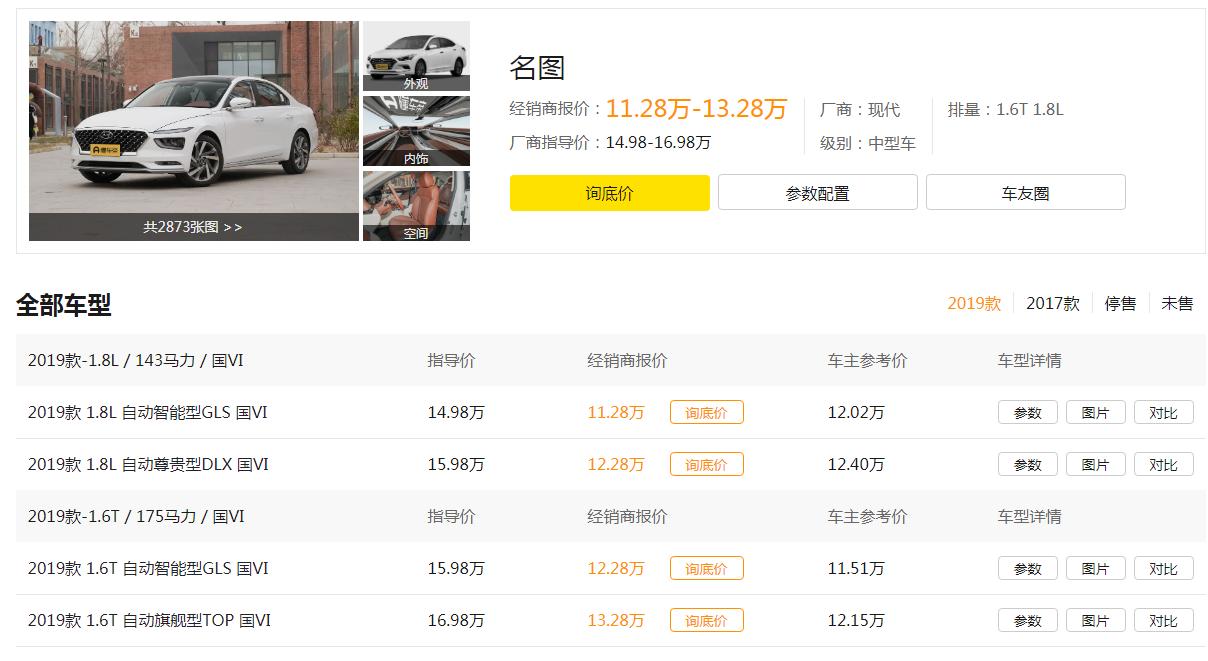The width and height of the screenshot is (1208, 661).
Task: Click 询底价 for 1.8L 自动智能型GLS
Action: (x=707, y=412)
